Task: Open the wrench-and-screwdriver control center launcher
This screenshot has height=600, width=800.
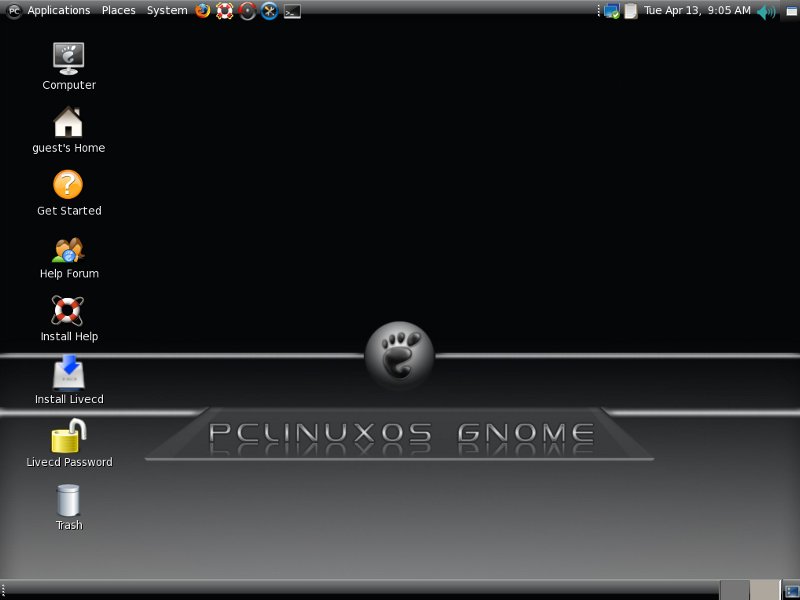Action: [x=269, y=11]
